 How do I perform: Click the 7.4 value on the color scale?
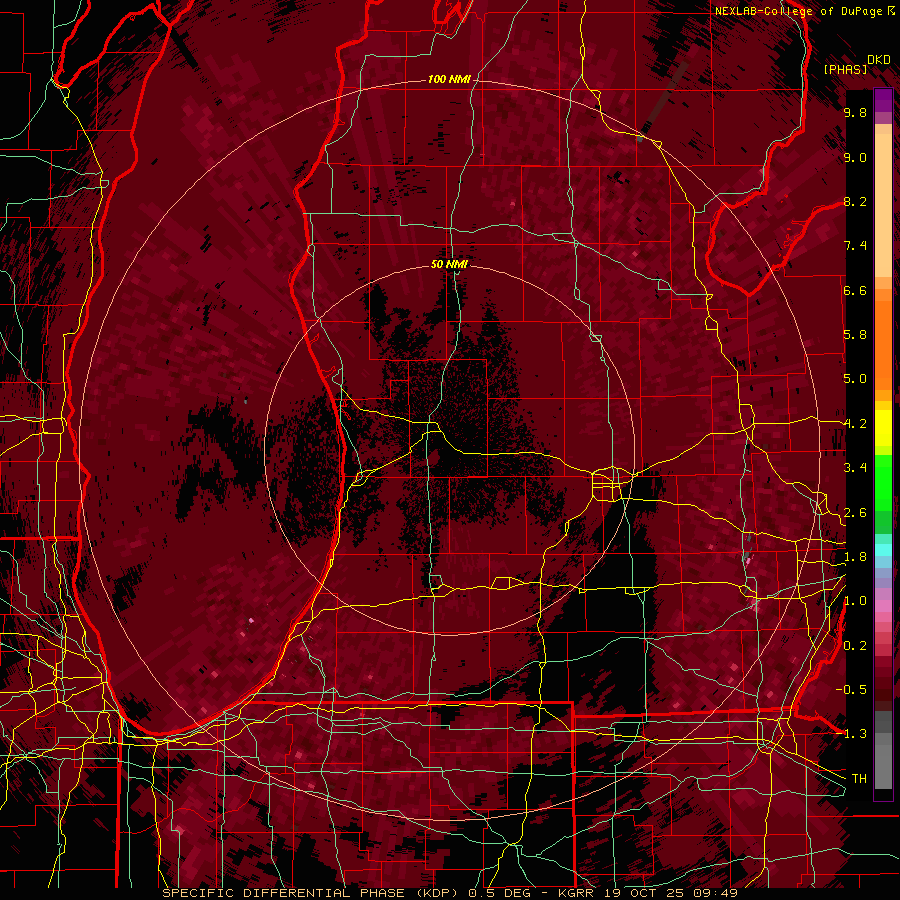tap(855, 246)
